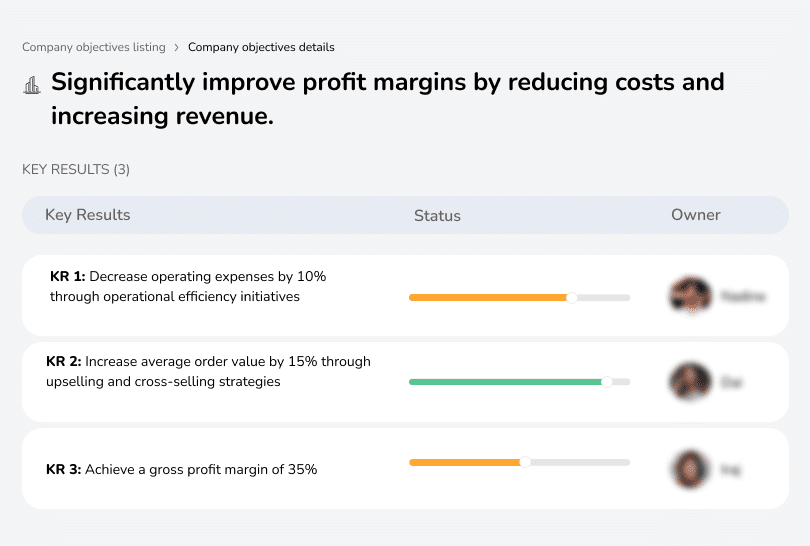Open KR 2 Increase average order value row

click(405, 382)
